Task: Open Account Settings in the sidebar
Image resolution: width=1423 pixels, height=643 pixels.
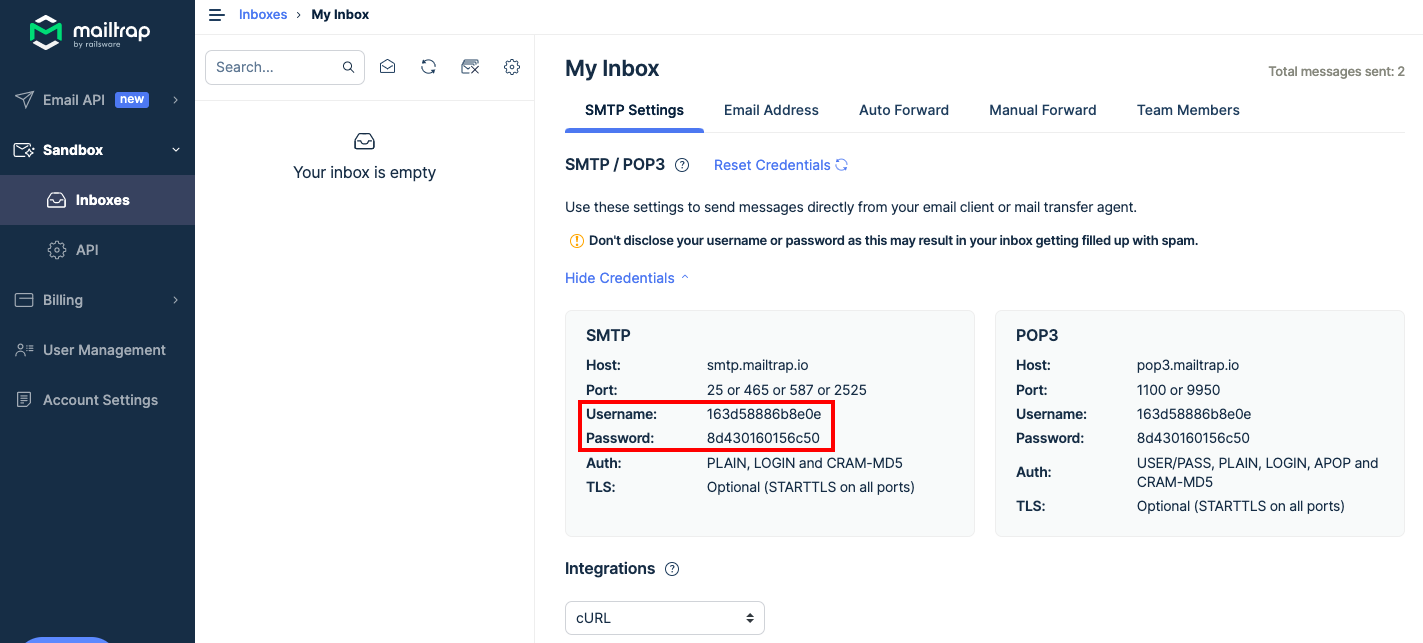Action: (97, 400)
